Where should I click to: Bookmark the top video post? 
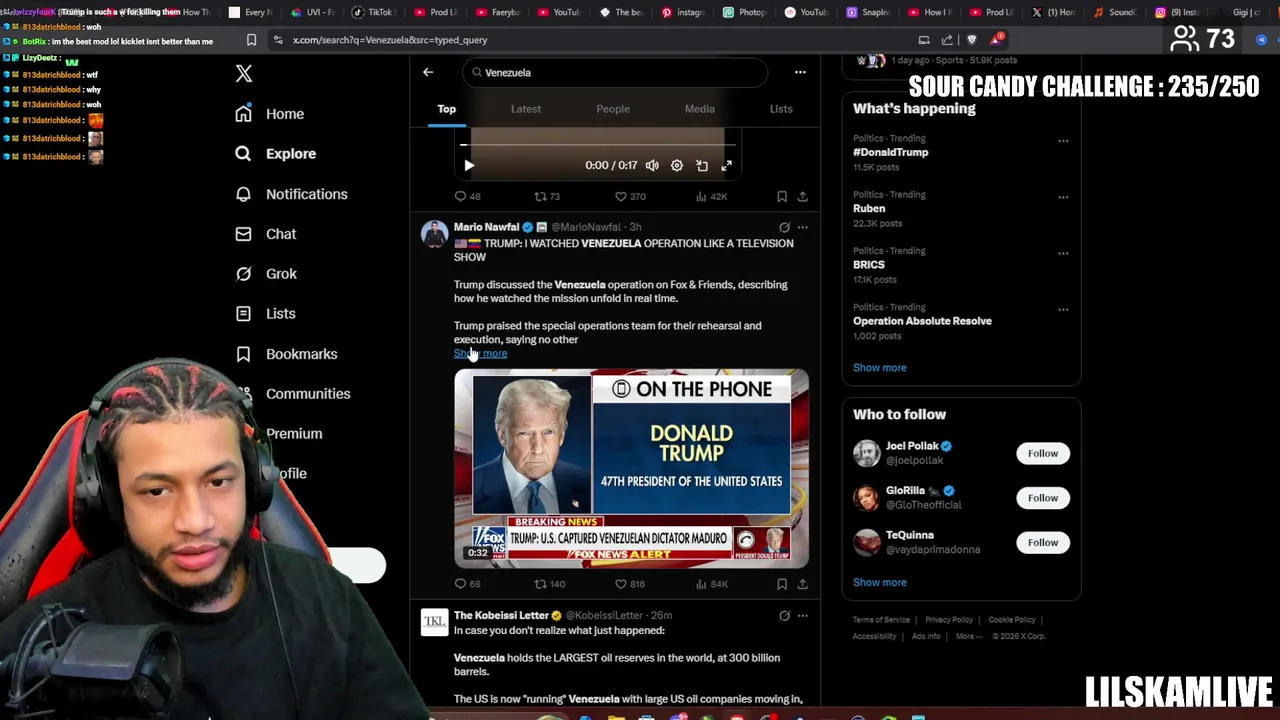point(782,197)
